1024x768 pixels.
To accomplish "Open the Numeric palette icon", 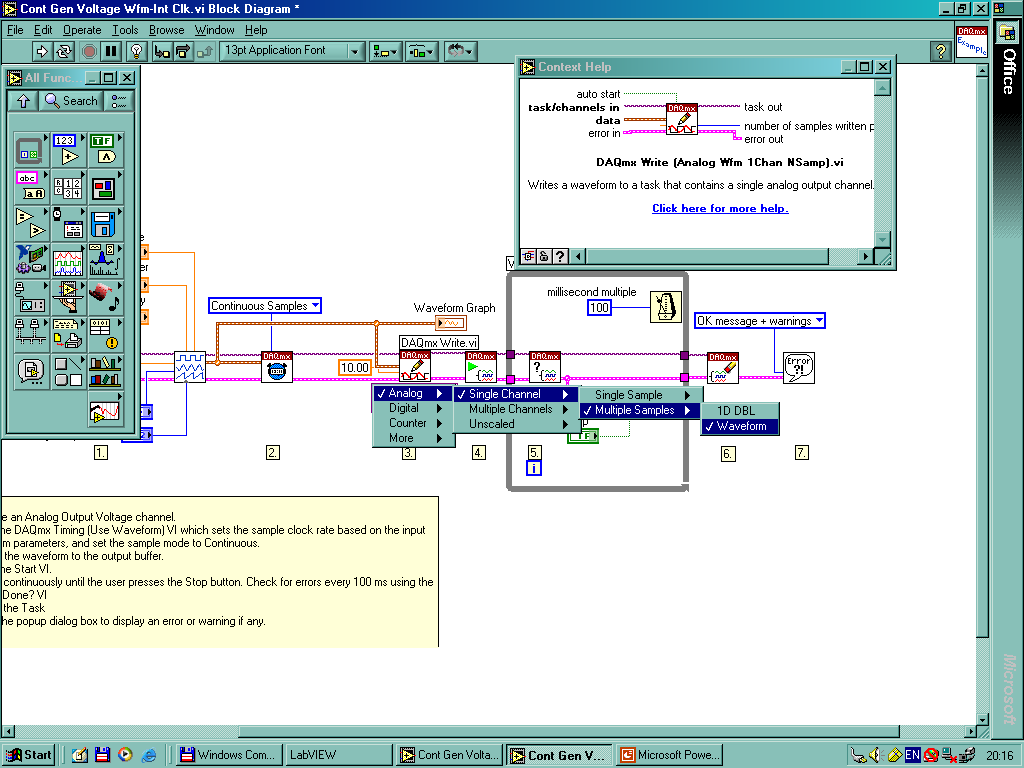I will (68, 150).
